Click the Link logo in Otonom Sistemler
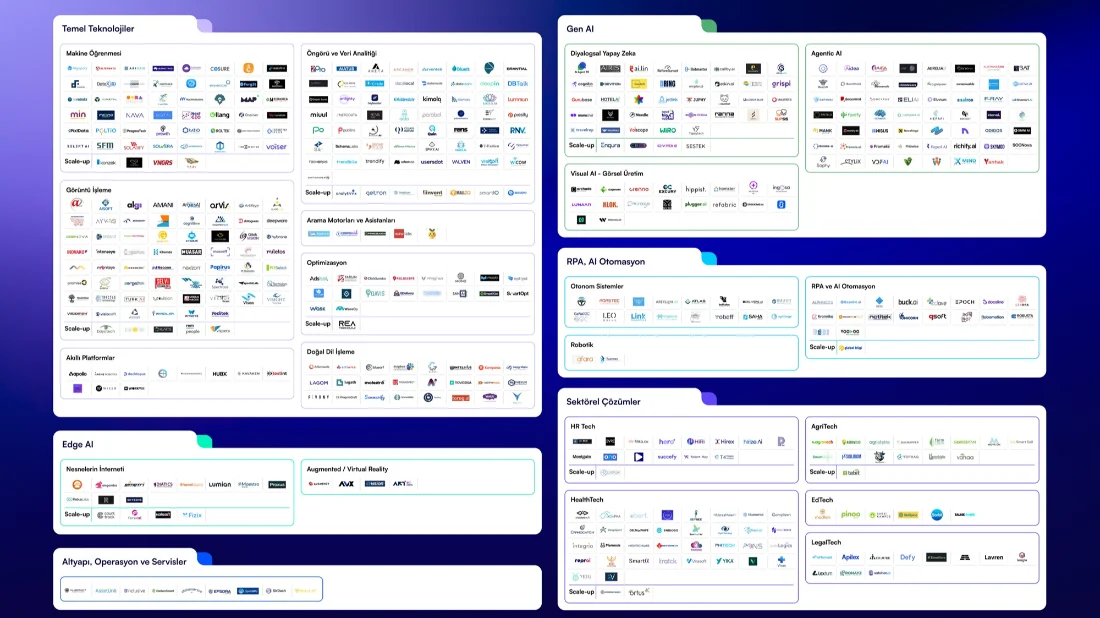Viewport: 1100px width, 618px height. [638, 316]
